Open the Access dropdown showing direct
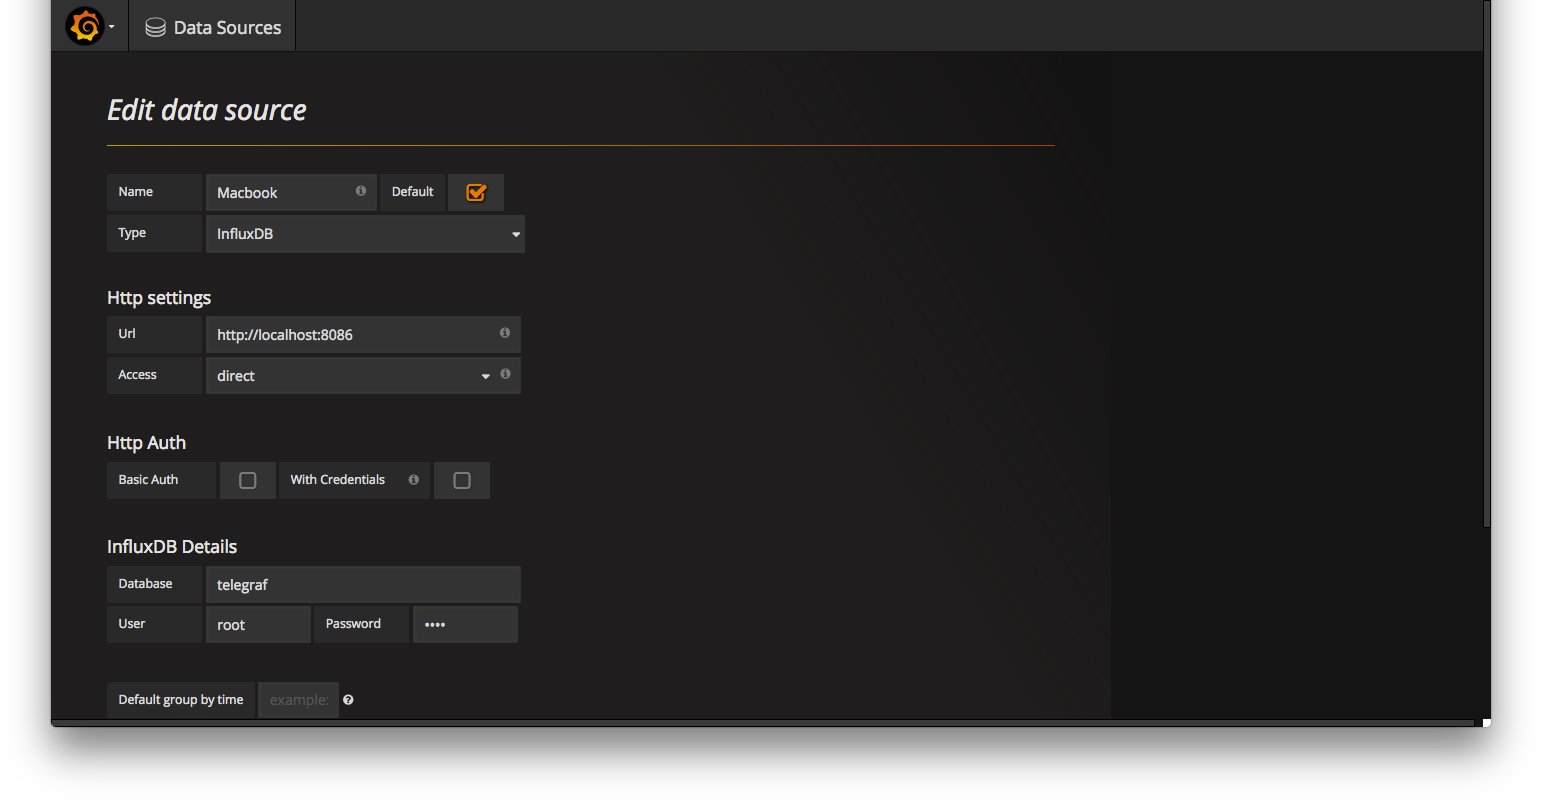The image size is (1547, 807). tap(351, 375)
